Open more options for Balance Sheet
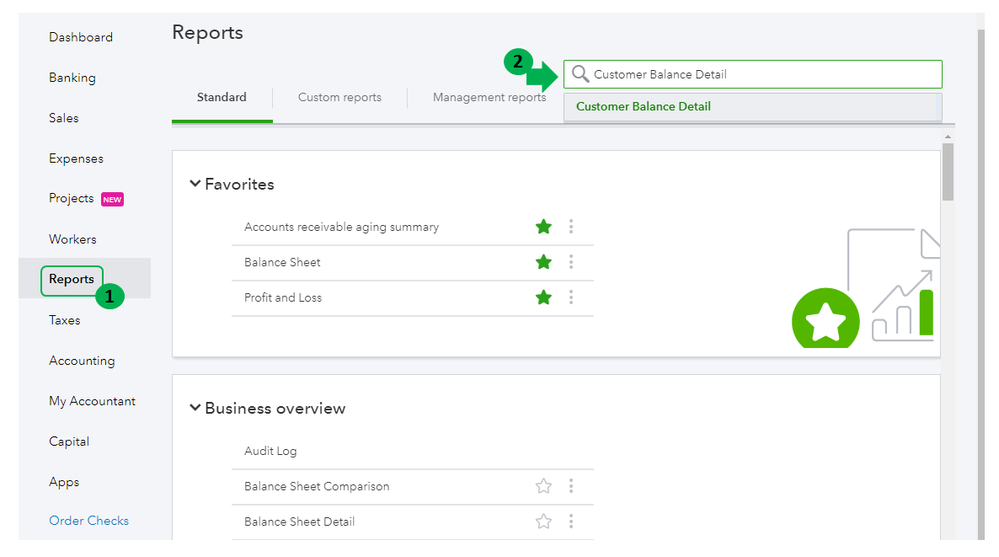Image resolution: width=999 pixels, height=557 pixels. [x=571, y=262]
